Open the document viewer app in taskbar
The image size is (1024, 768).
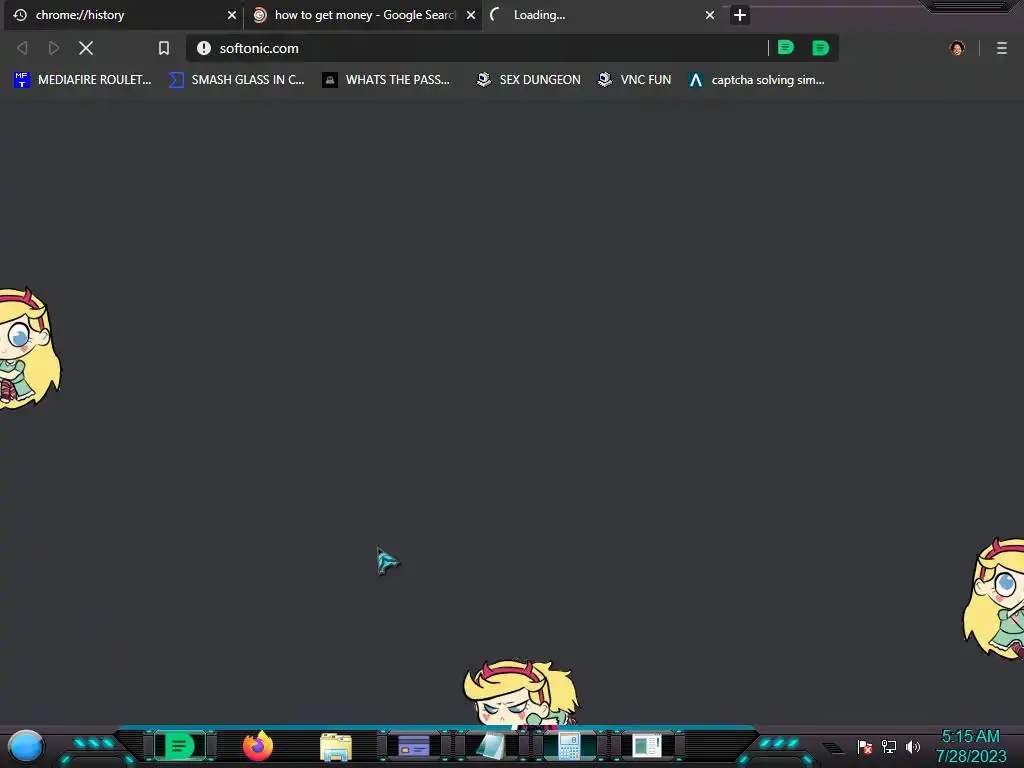click(x=647, y=746)
